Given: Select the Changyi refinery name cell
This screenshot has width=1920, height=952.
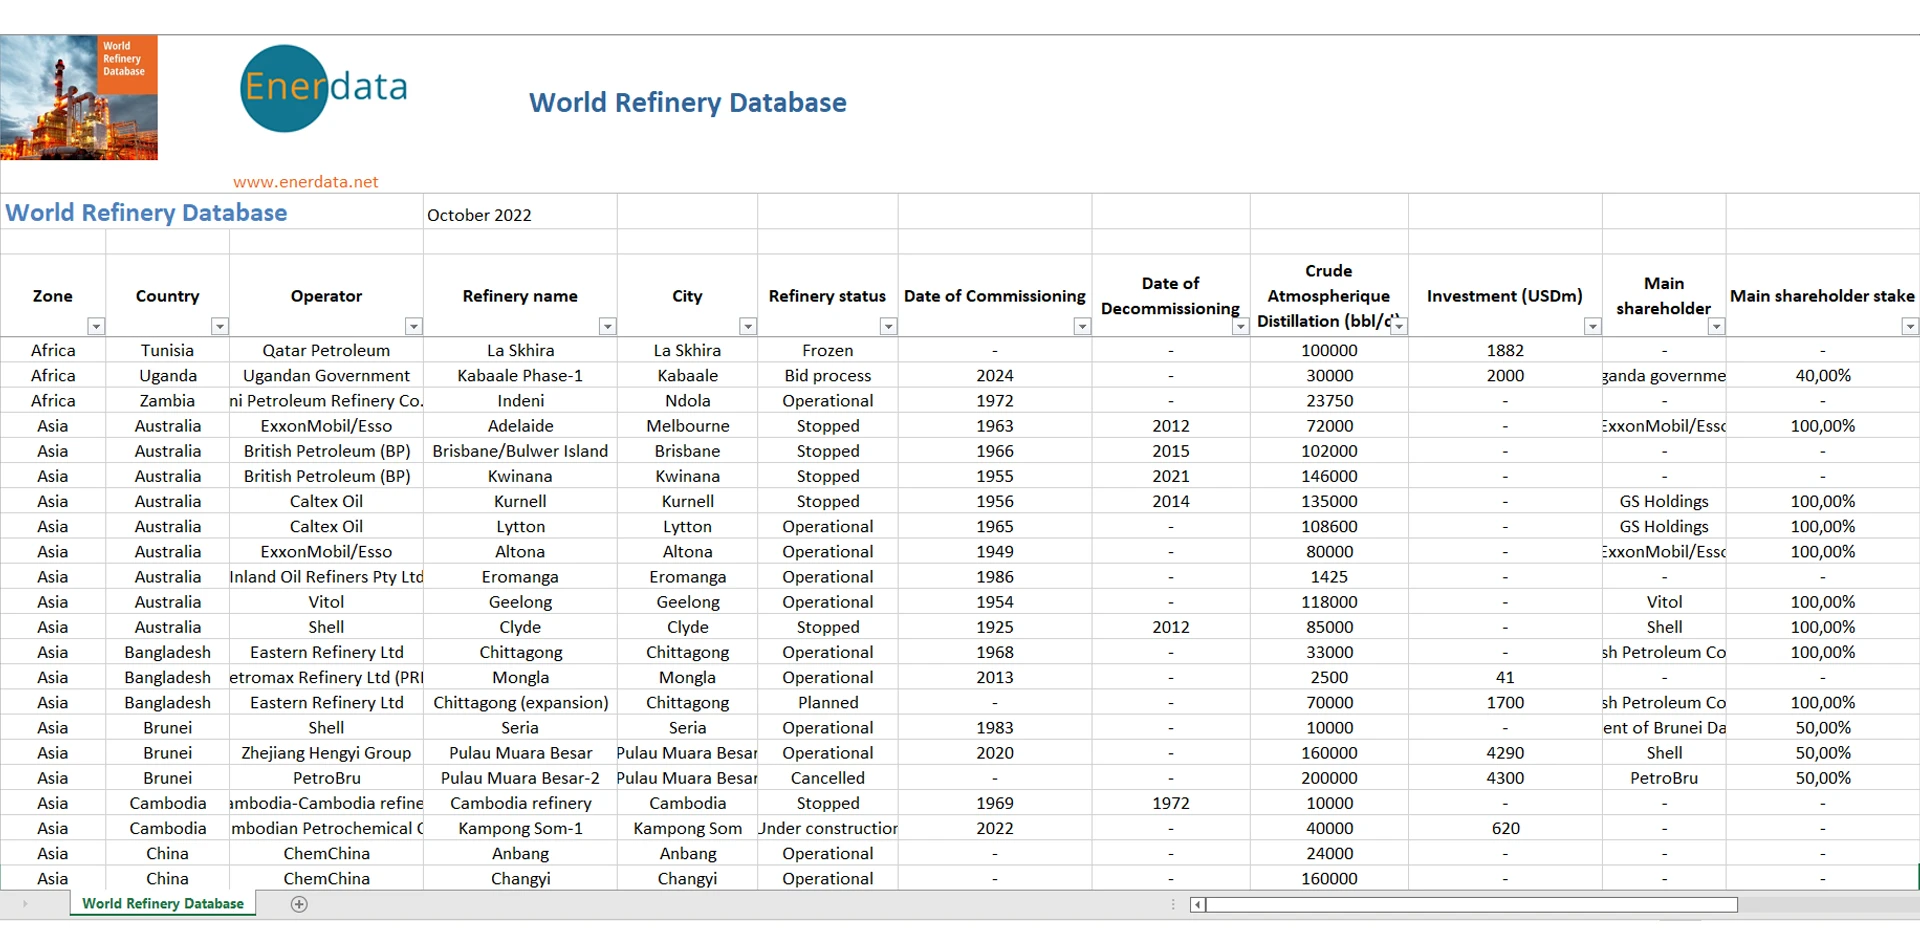Looking at the screenshot, I should (x=520, y=879).
